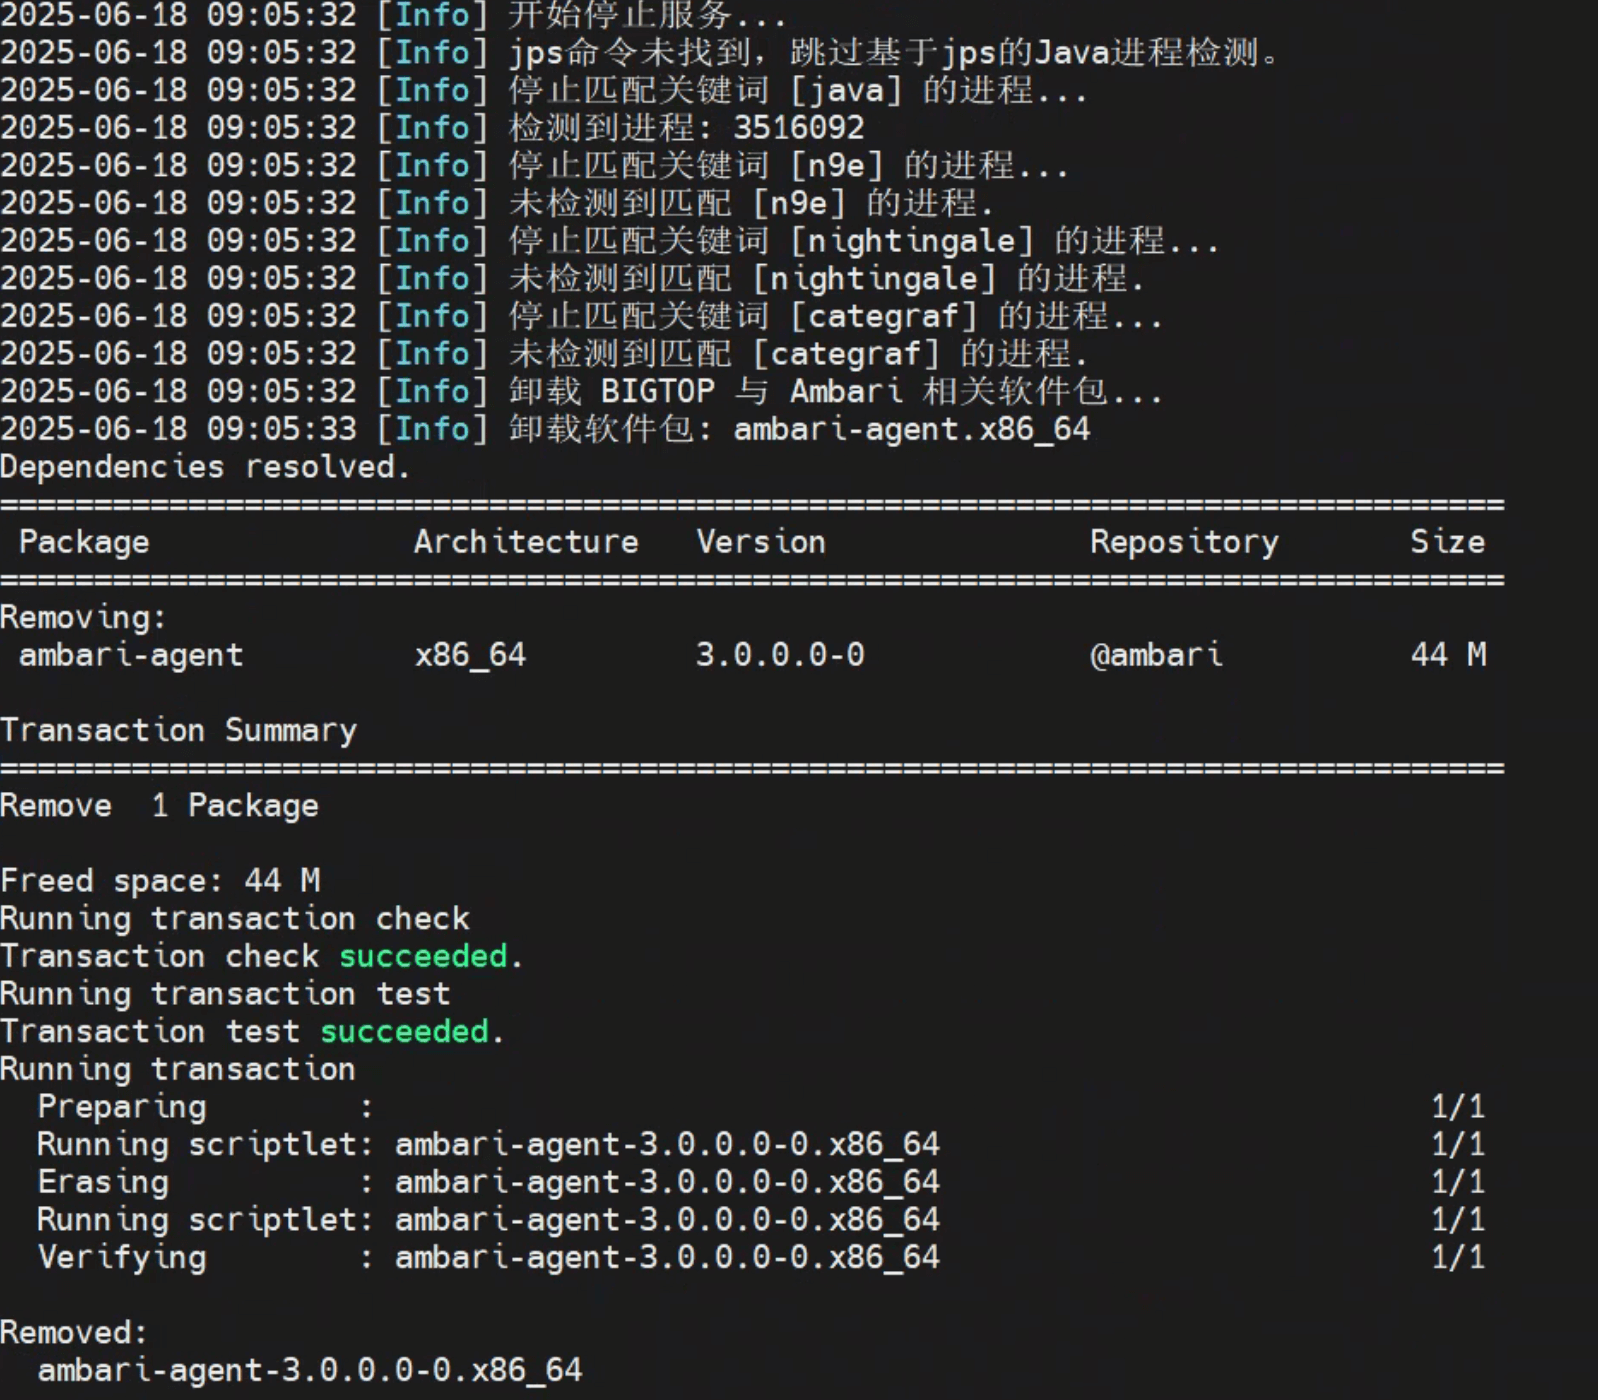
Task: Click the process ID 3516092
Action: coord(798,128)
